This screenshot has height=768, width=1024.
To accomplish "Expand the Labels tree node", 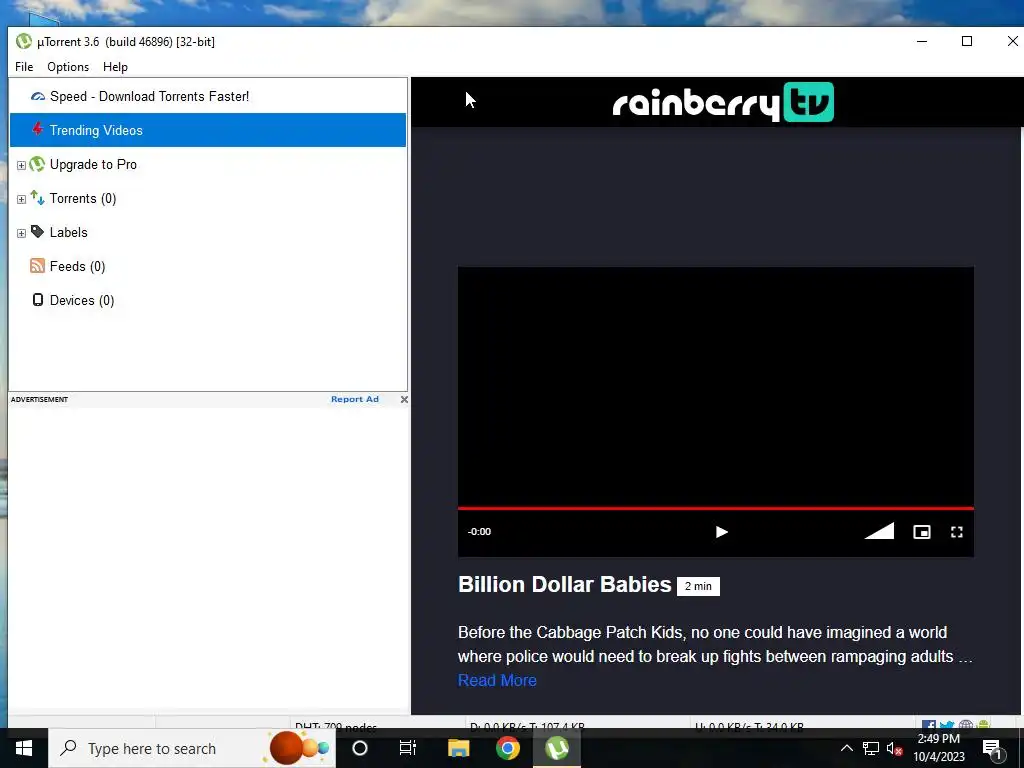I will click(21, 233).
